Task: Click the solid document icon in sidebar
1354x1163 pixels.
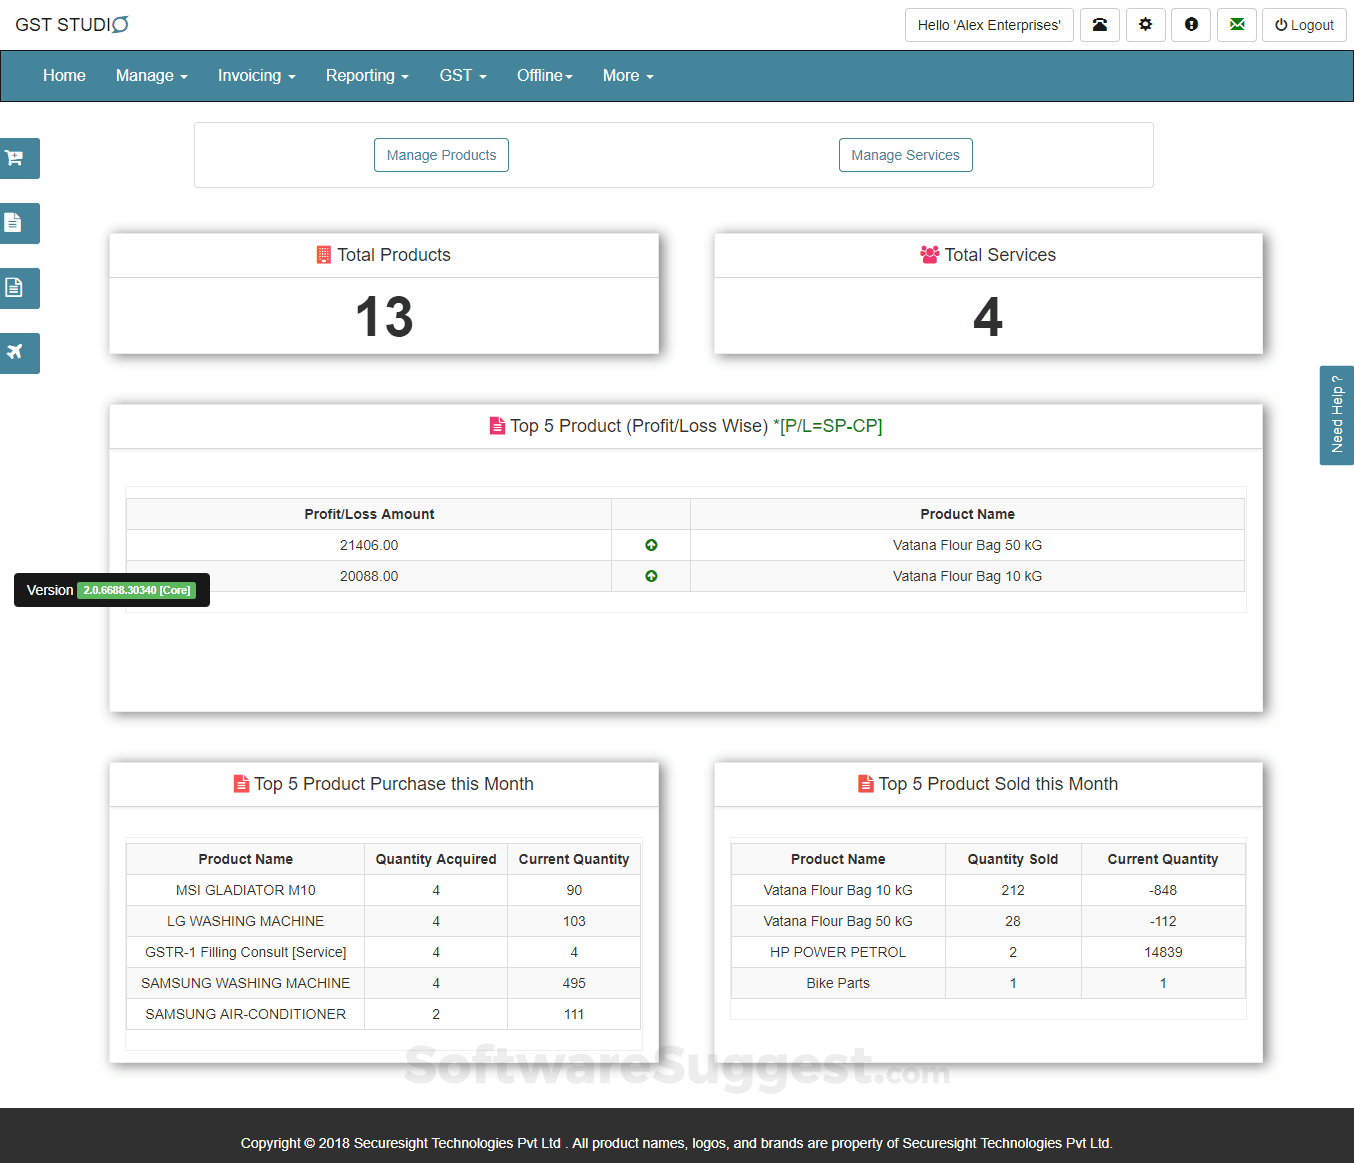Action: click(x=16, y=223)
